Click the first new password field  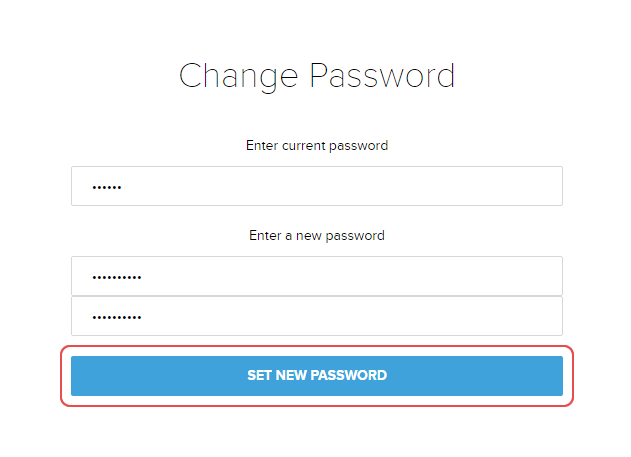click(316, 276)
